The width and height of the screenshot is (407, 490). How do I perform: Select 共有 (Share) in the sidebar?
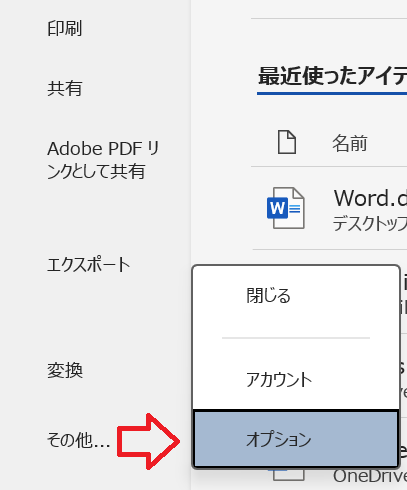(x=64, y=89)
